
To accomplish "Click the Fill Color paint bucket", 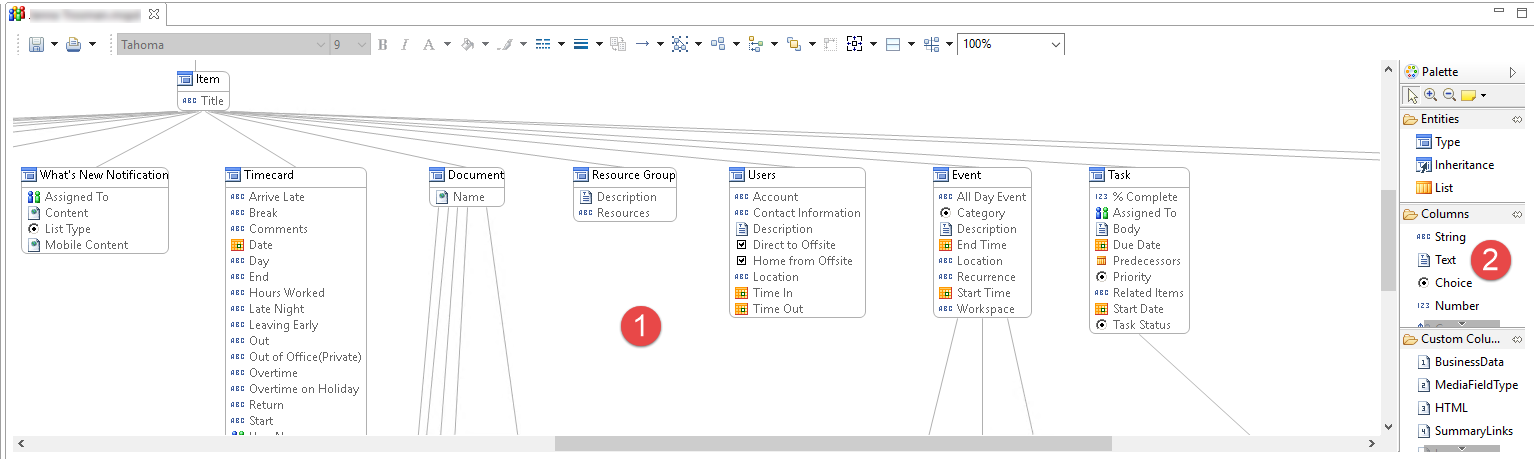I will coord(467,45).
